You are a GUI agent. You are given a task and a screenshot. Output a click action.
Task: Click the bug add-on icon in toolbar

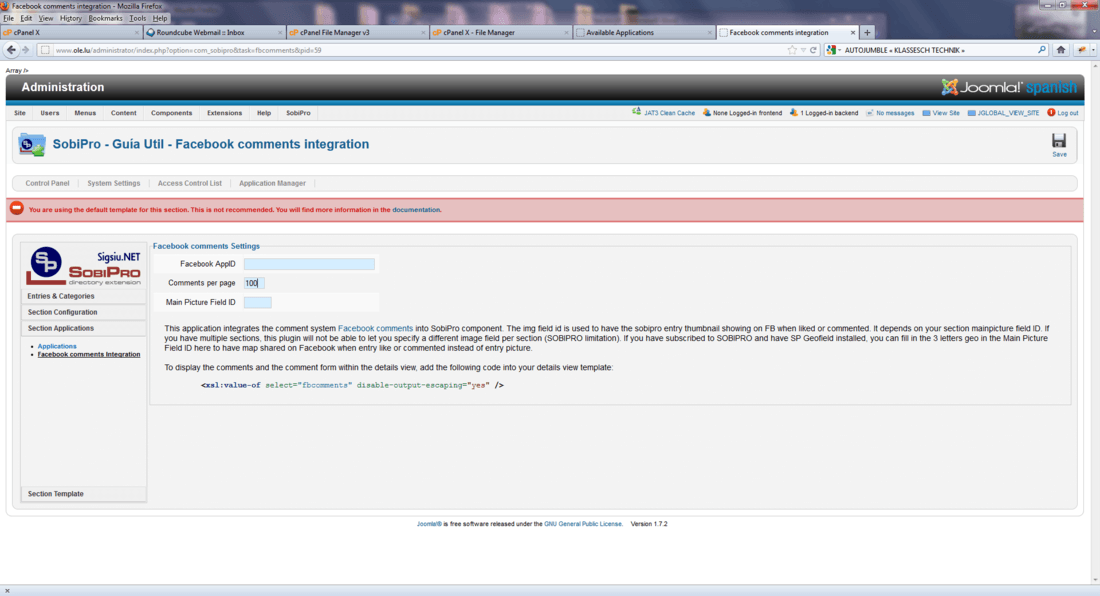coord(1081,50)
